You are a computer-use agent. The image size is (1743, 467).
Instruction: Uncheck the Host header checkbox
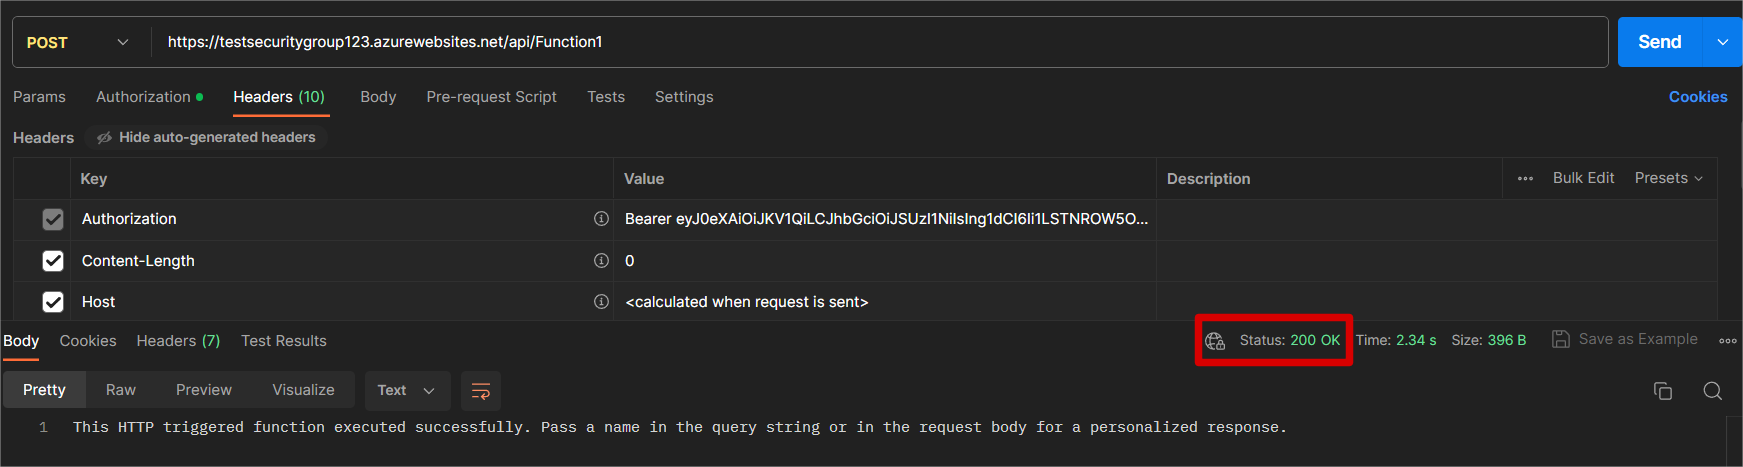click(x=53, y=302)
